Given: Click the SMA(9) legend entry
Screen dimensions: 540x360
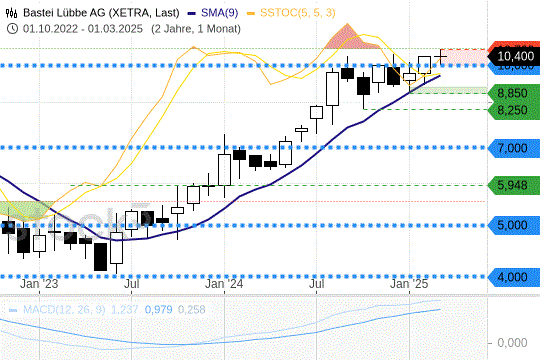Looking at the screenshot, I should pos(213,13).
